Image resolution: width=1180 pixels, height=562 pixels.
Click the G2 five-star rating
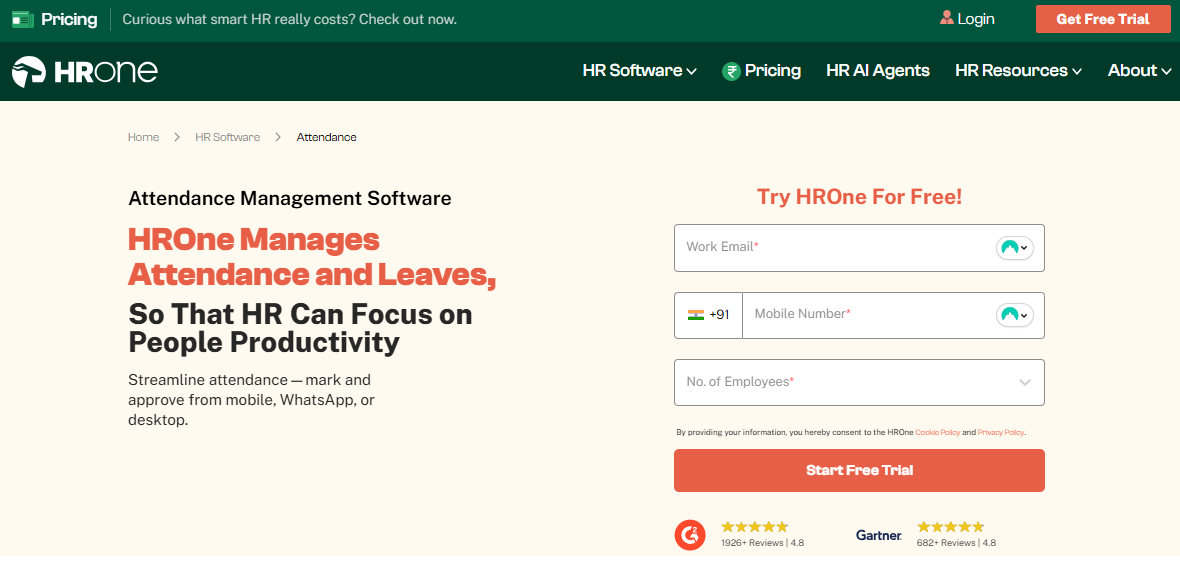(x=754, y=527)
